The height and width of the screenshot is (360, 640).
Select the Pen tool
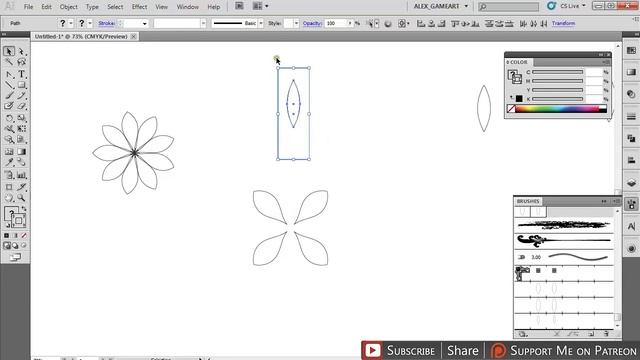point(9,75)
